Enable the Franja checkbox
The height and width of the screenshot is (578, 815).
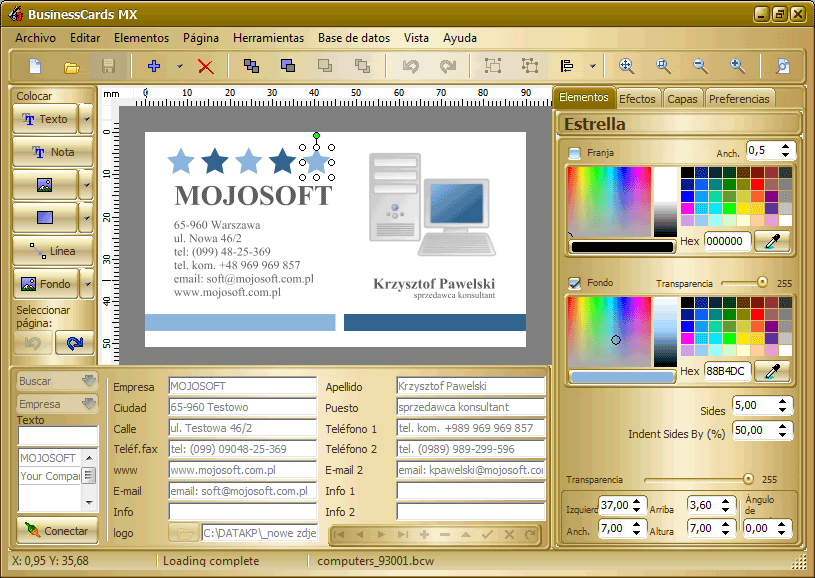(574, 153)
